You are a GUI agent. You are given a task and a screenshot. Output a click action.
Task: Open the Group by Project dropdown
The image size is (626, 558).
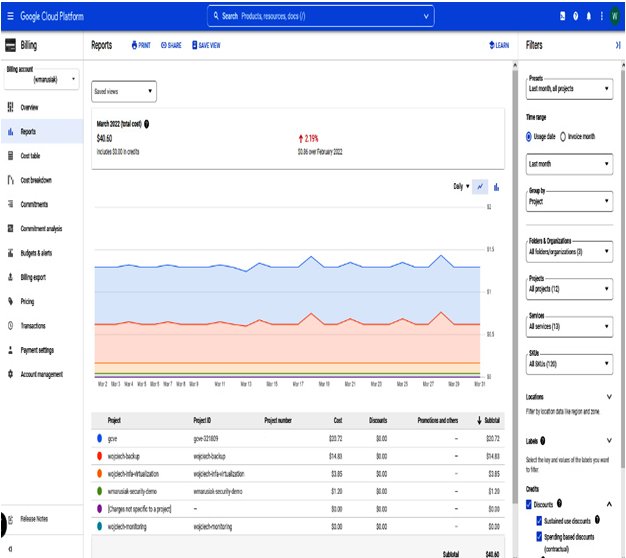[569, 201]
